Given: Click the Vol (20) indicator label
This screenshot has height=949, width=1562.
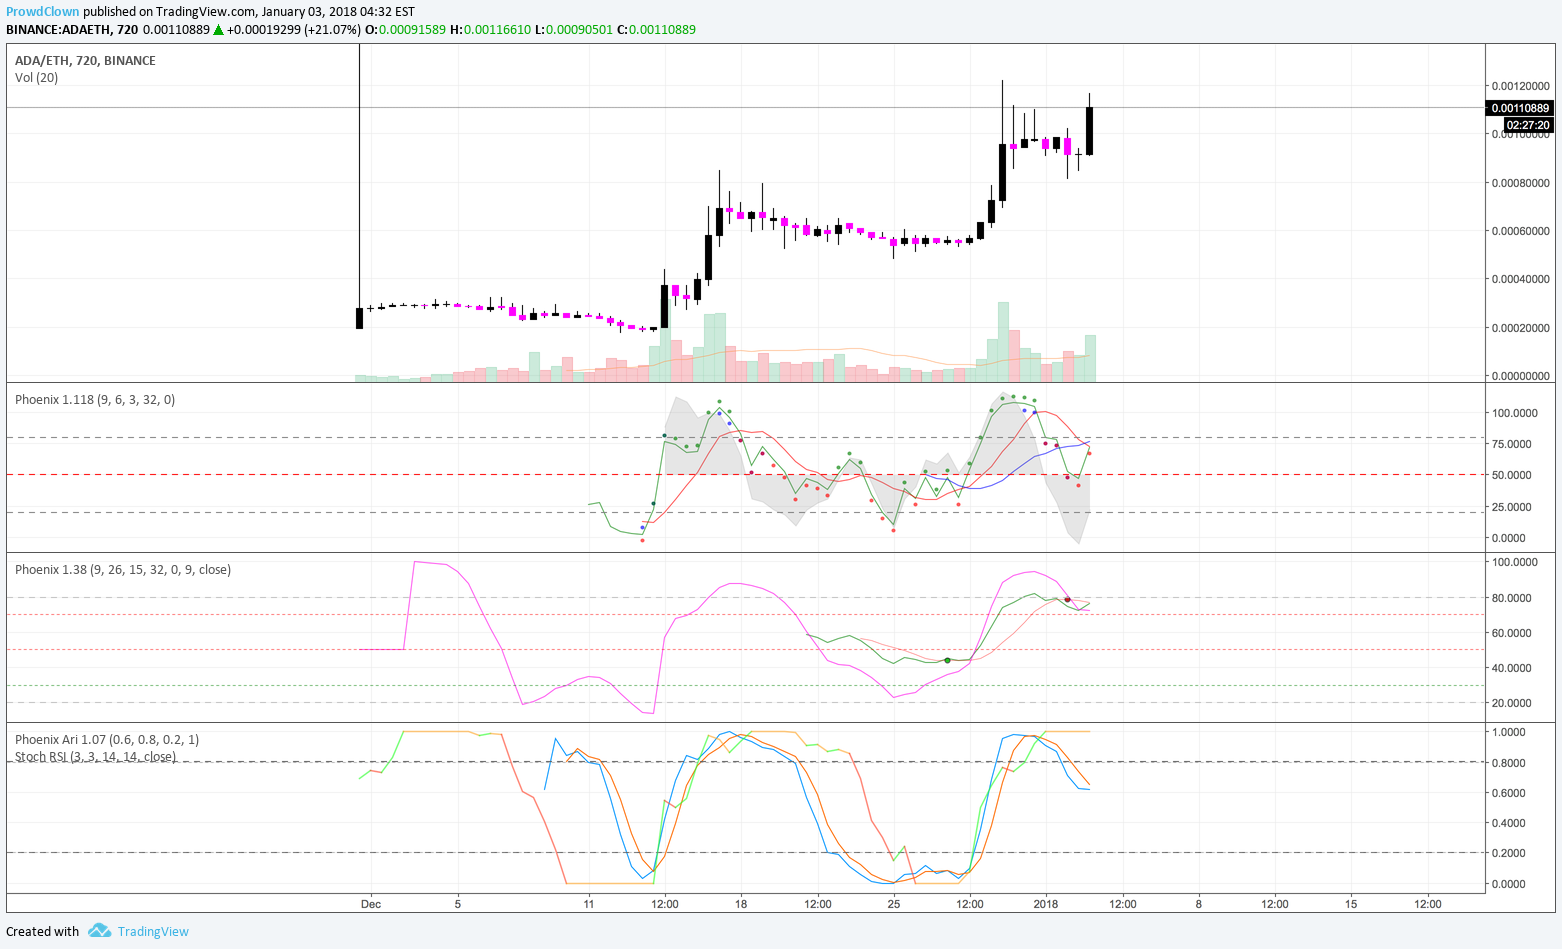Looking at the screenshot, I should coord(36,77).
